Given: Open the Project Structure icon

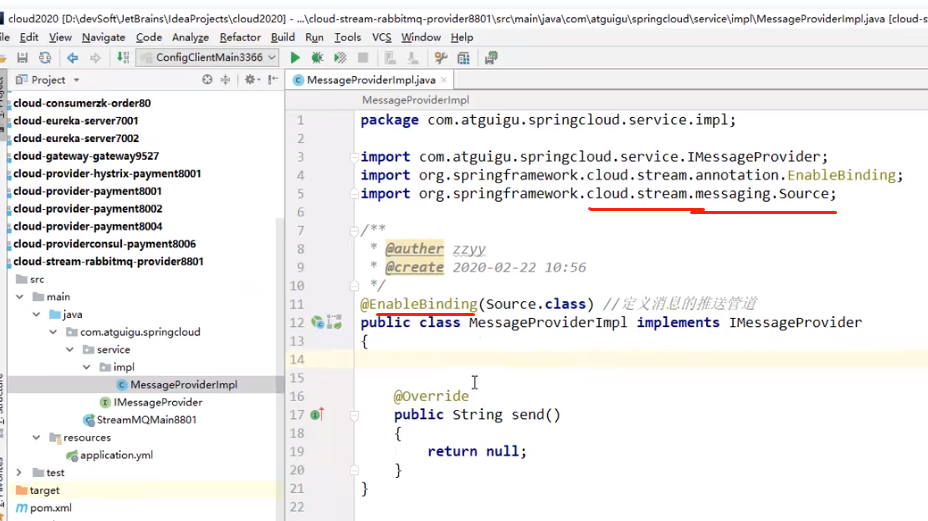Looking at the screenshot, I should coord(463,57).
